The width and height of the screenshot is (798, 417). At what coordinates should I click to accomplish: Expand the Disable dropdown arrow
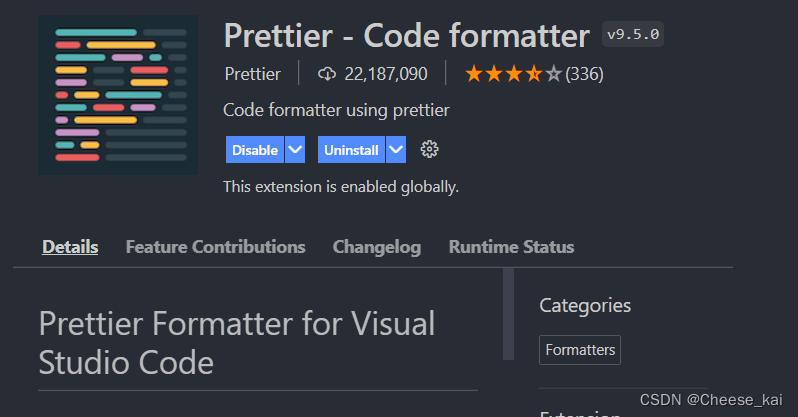(x=295, y=150)
